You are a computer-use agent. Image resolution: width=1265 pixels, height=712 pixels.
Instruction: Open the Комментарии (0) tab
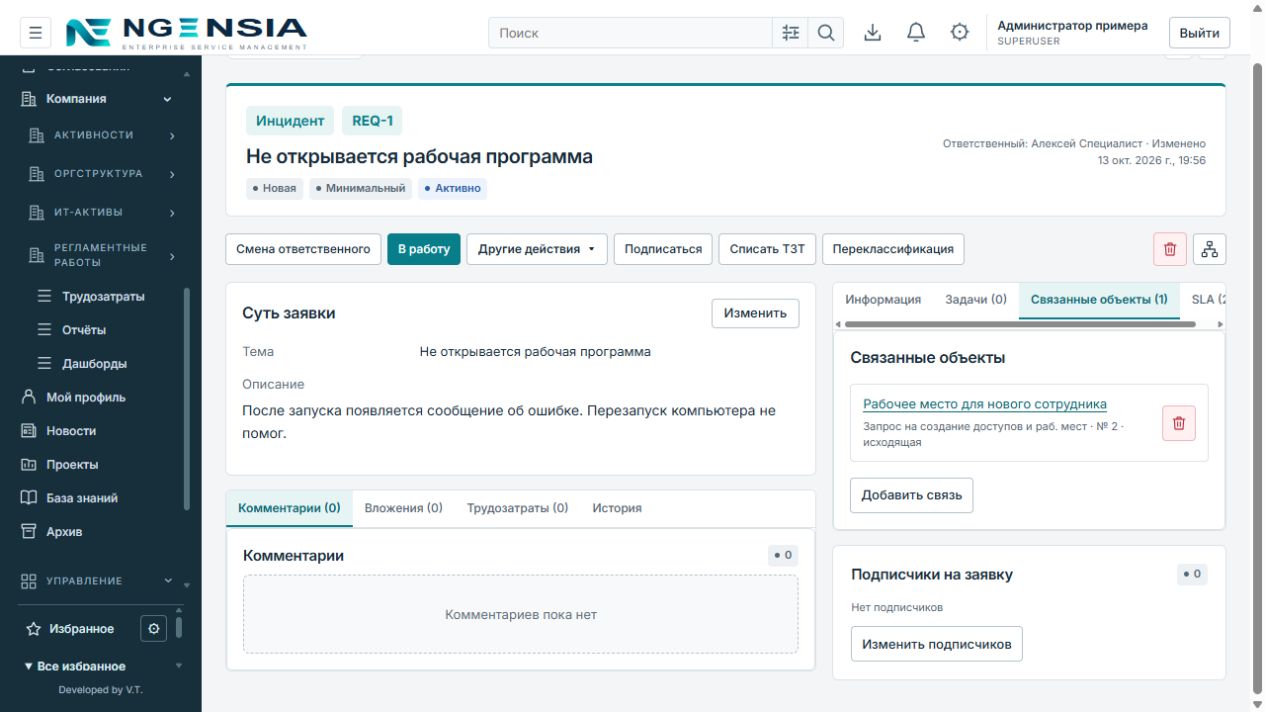pyautogui.click(x=289, y=508)
